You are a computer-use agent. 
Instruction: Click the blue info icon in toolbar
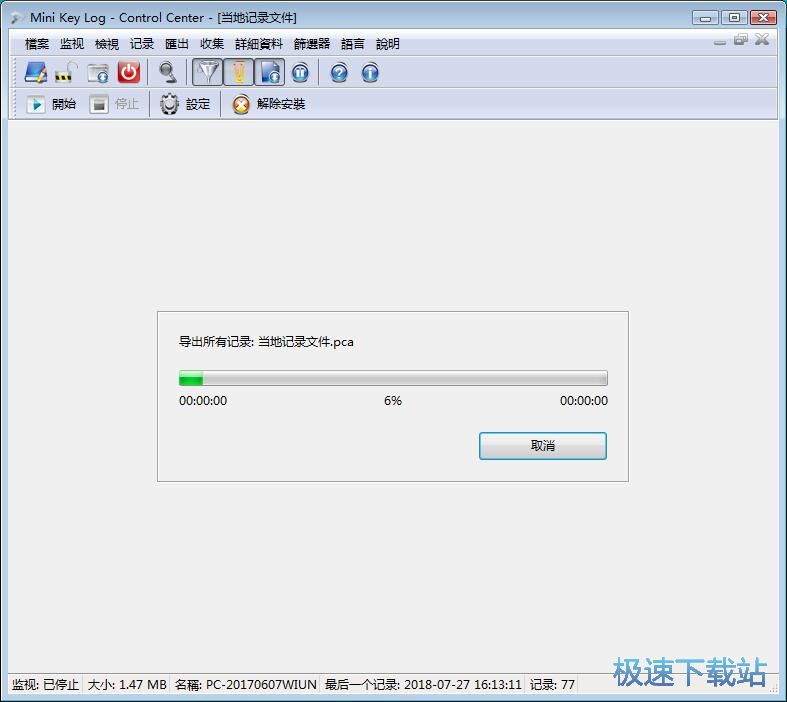pos(370,73)
